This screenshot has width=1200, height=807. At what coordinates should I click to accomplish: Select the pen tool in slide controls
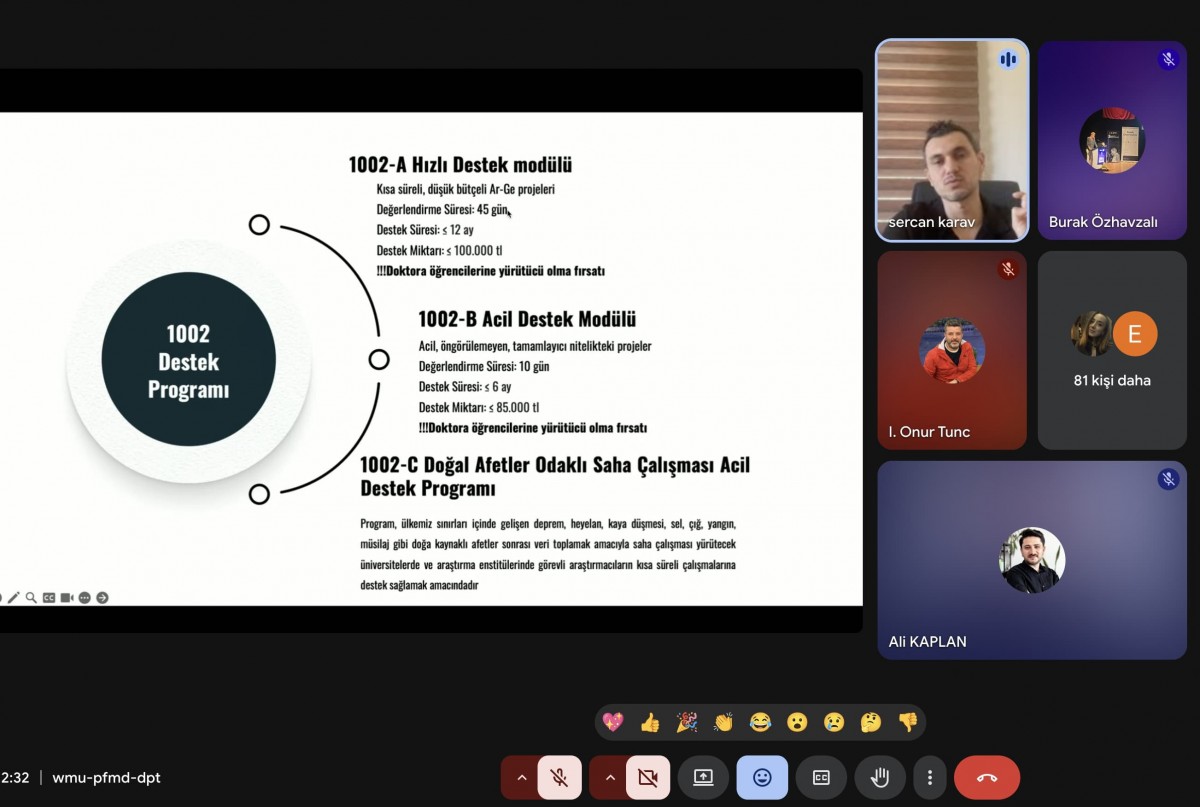click(14, 597)
